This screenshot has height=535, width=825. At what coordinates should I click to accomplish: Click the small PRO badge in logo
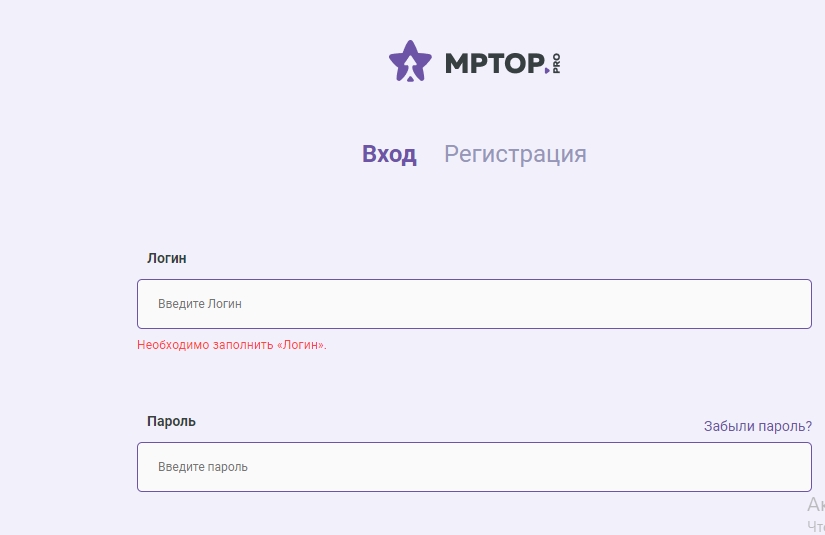[556, 62]
